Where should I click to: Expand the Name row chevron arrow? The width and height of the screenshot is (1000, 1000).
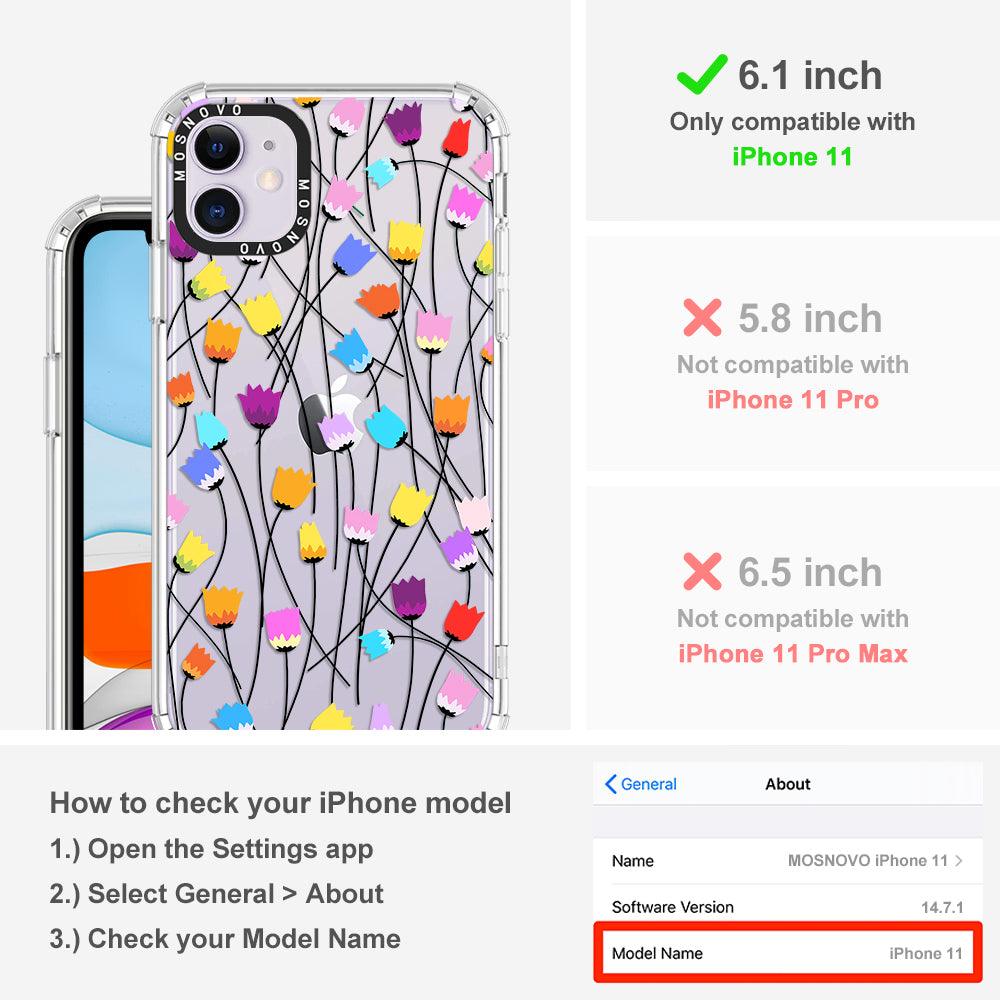coord(959,860)
